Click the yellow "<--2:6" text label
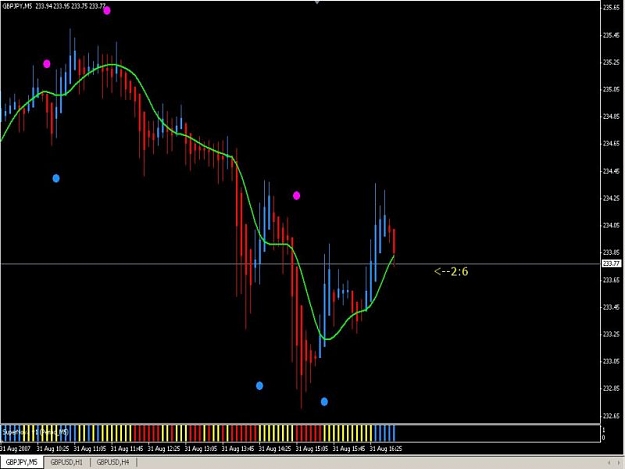The height and width of the screenshot is (469, 625). point(451,272)
